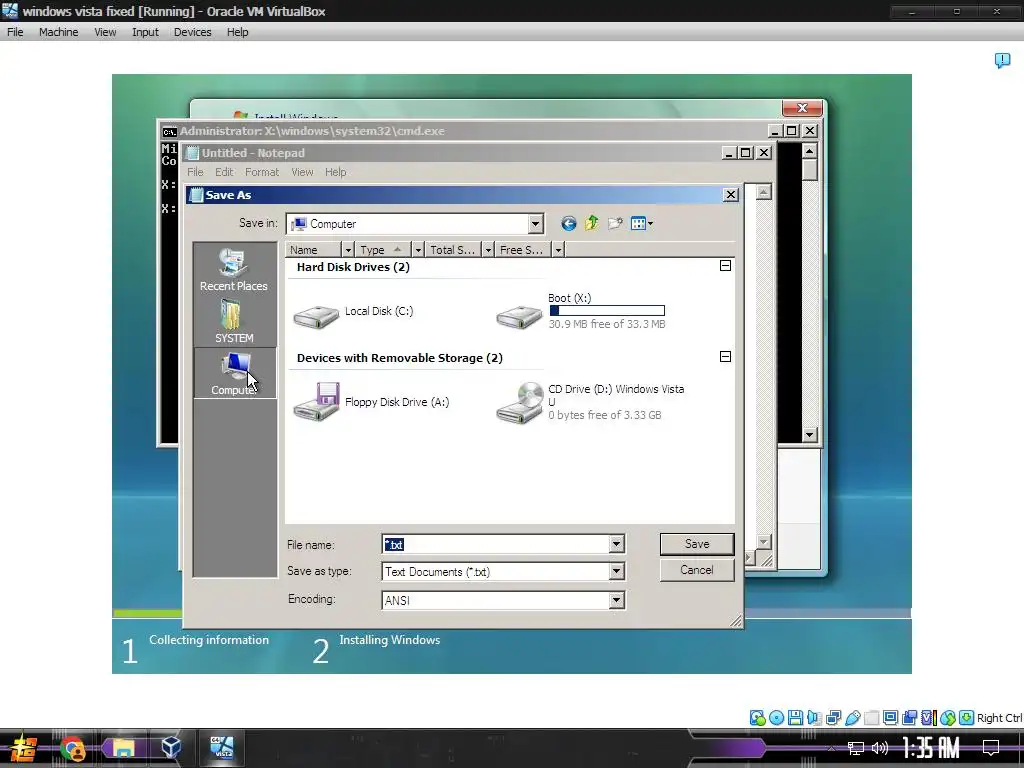This screenshot has height=768, width=1024.
Task: Expand the Encoding dropdown showing ANSI
Action: tap(616, 600)
